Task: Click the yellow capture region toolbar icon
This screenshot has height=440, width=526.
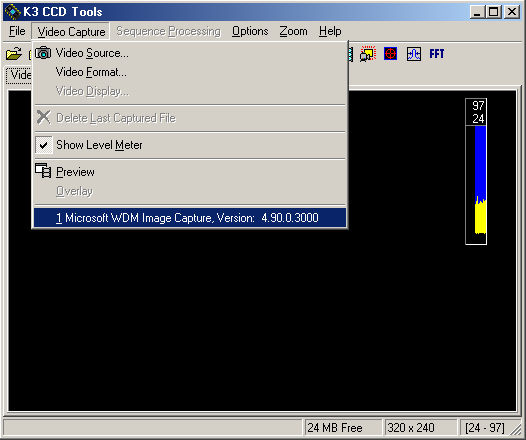Action: tap(368, 54)
